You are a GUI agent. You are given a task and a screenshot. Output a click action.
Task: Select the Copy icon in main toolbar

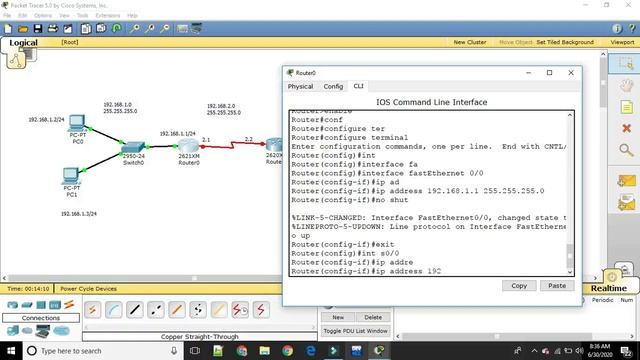(x=86, y=29)
